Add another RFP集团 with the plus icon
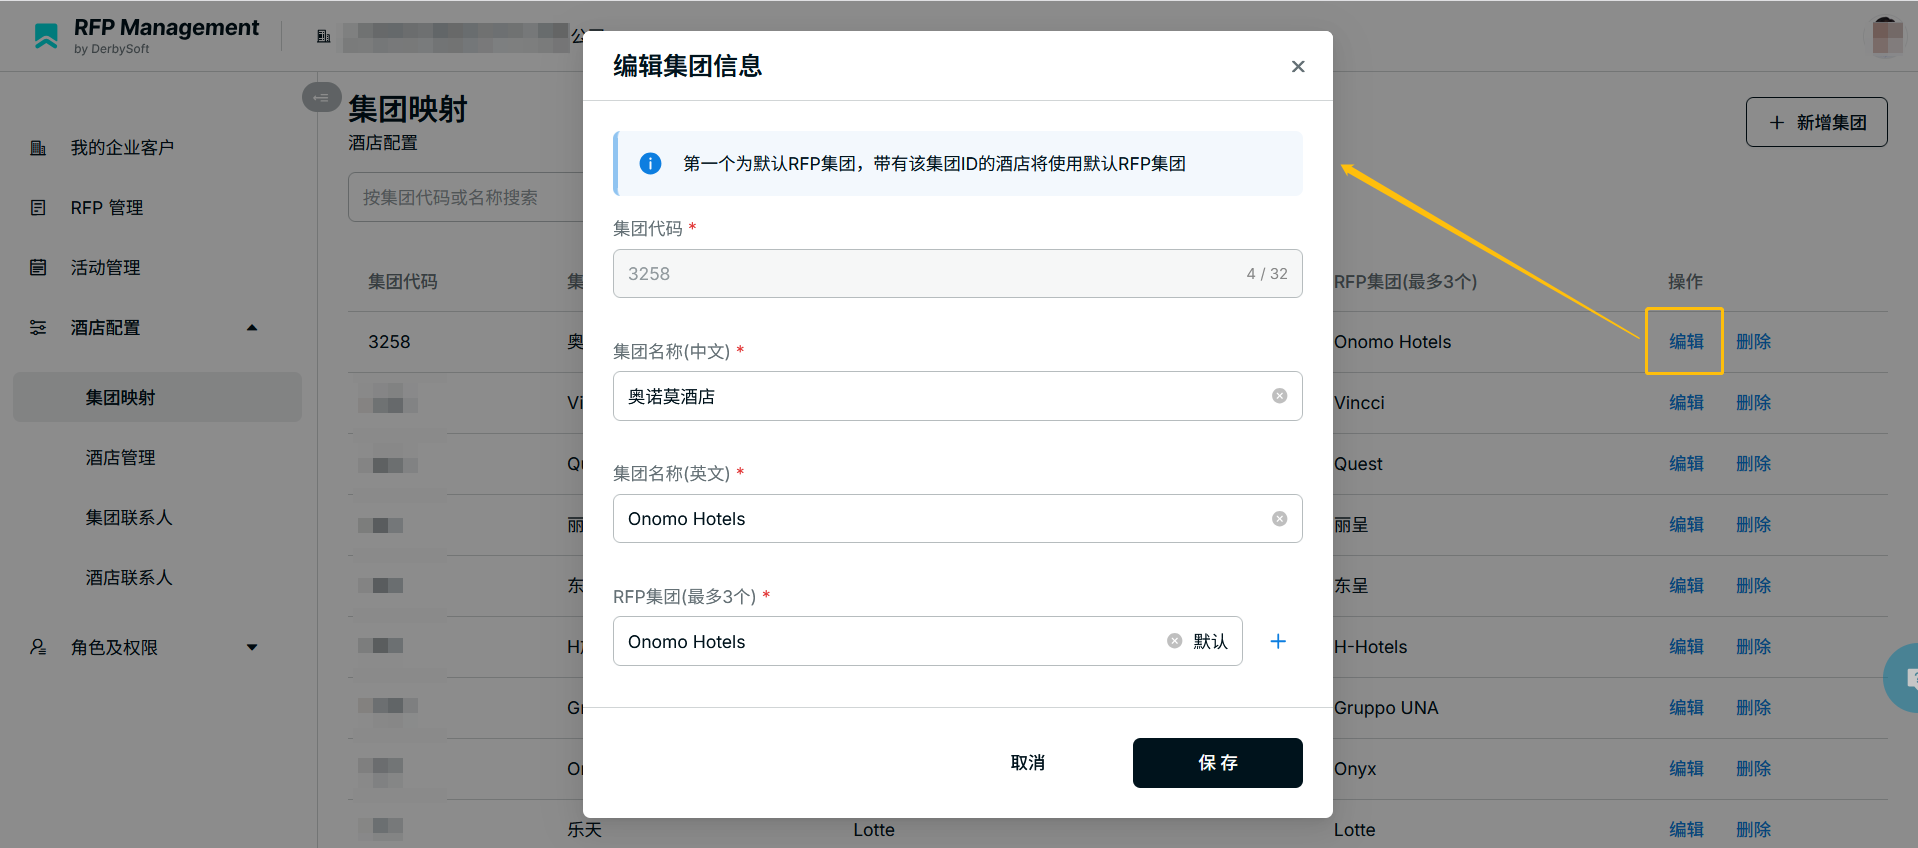This screenshot has width=1918, height=848. (1278, 641)
